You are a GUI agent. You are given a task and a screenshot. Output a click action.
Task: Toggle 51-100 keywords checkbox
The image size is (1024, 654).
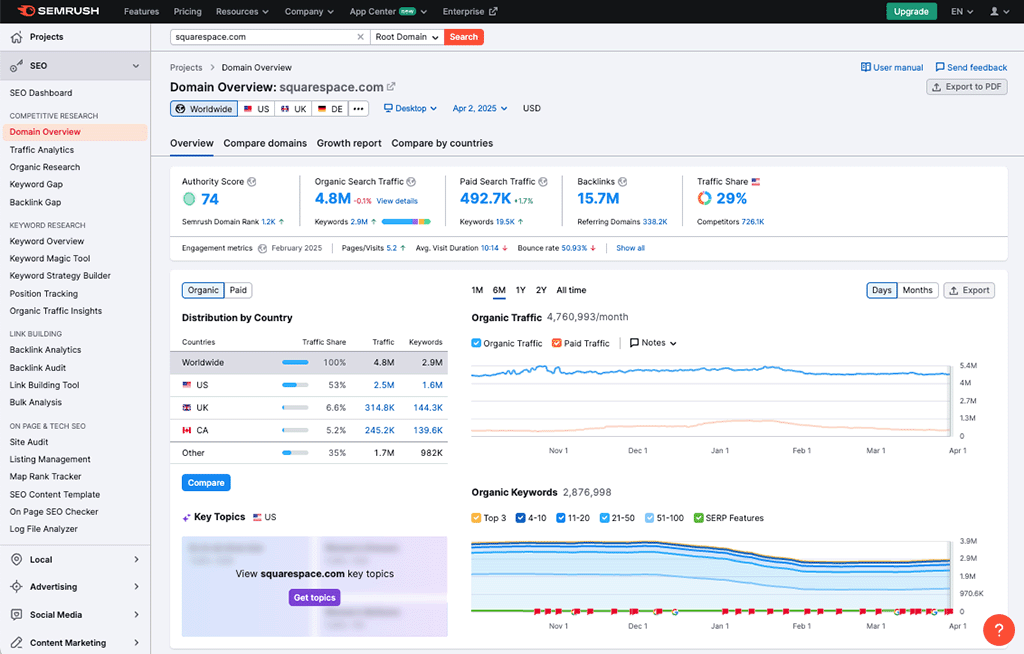click(x=649, y=518)
